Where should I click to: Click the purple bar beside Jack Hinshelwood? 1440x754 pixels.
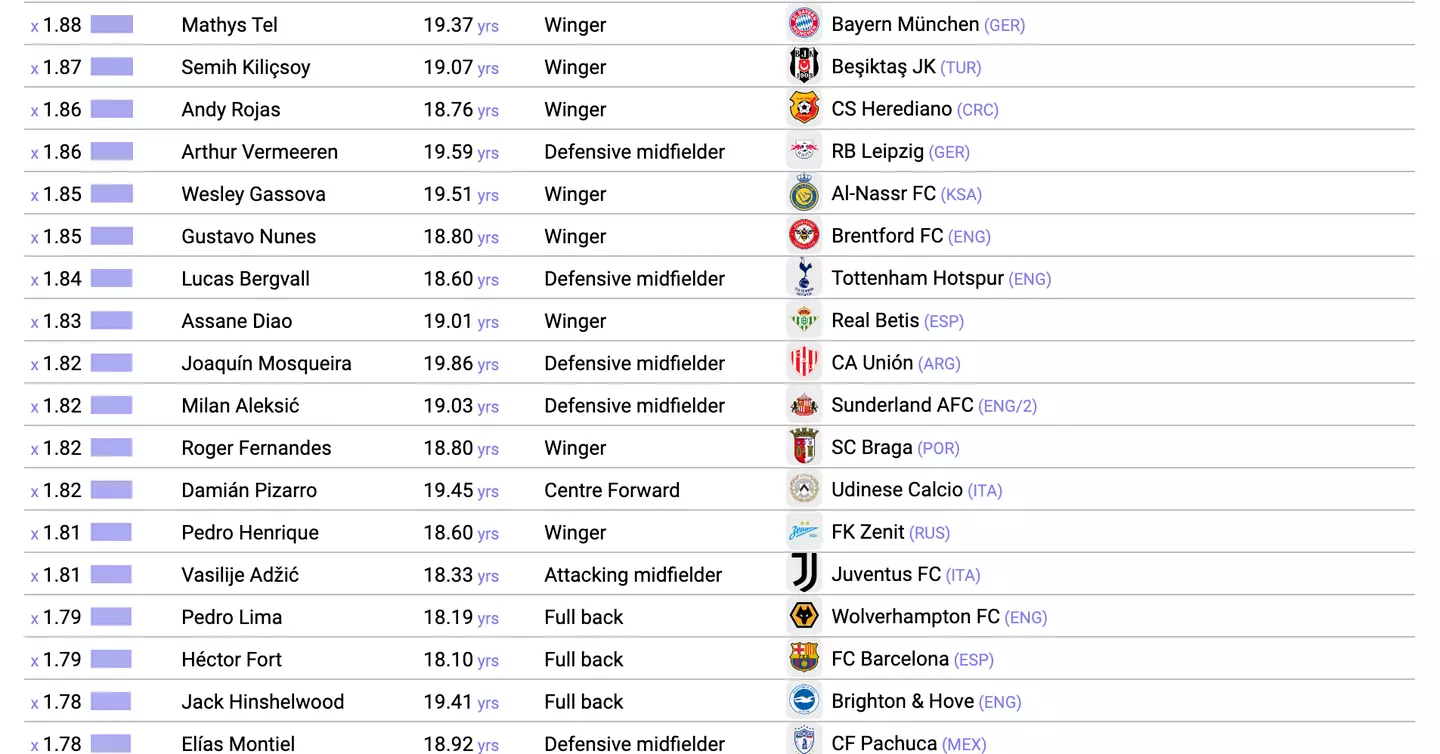(x=112, y=701)
